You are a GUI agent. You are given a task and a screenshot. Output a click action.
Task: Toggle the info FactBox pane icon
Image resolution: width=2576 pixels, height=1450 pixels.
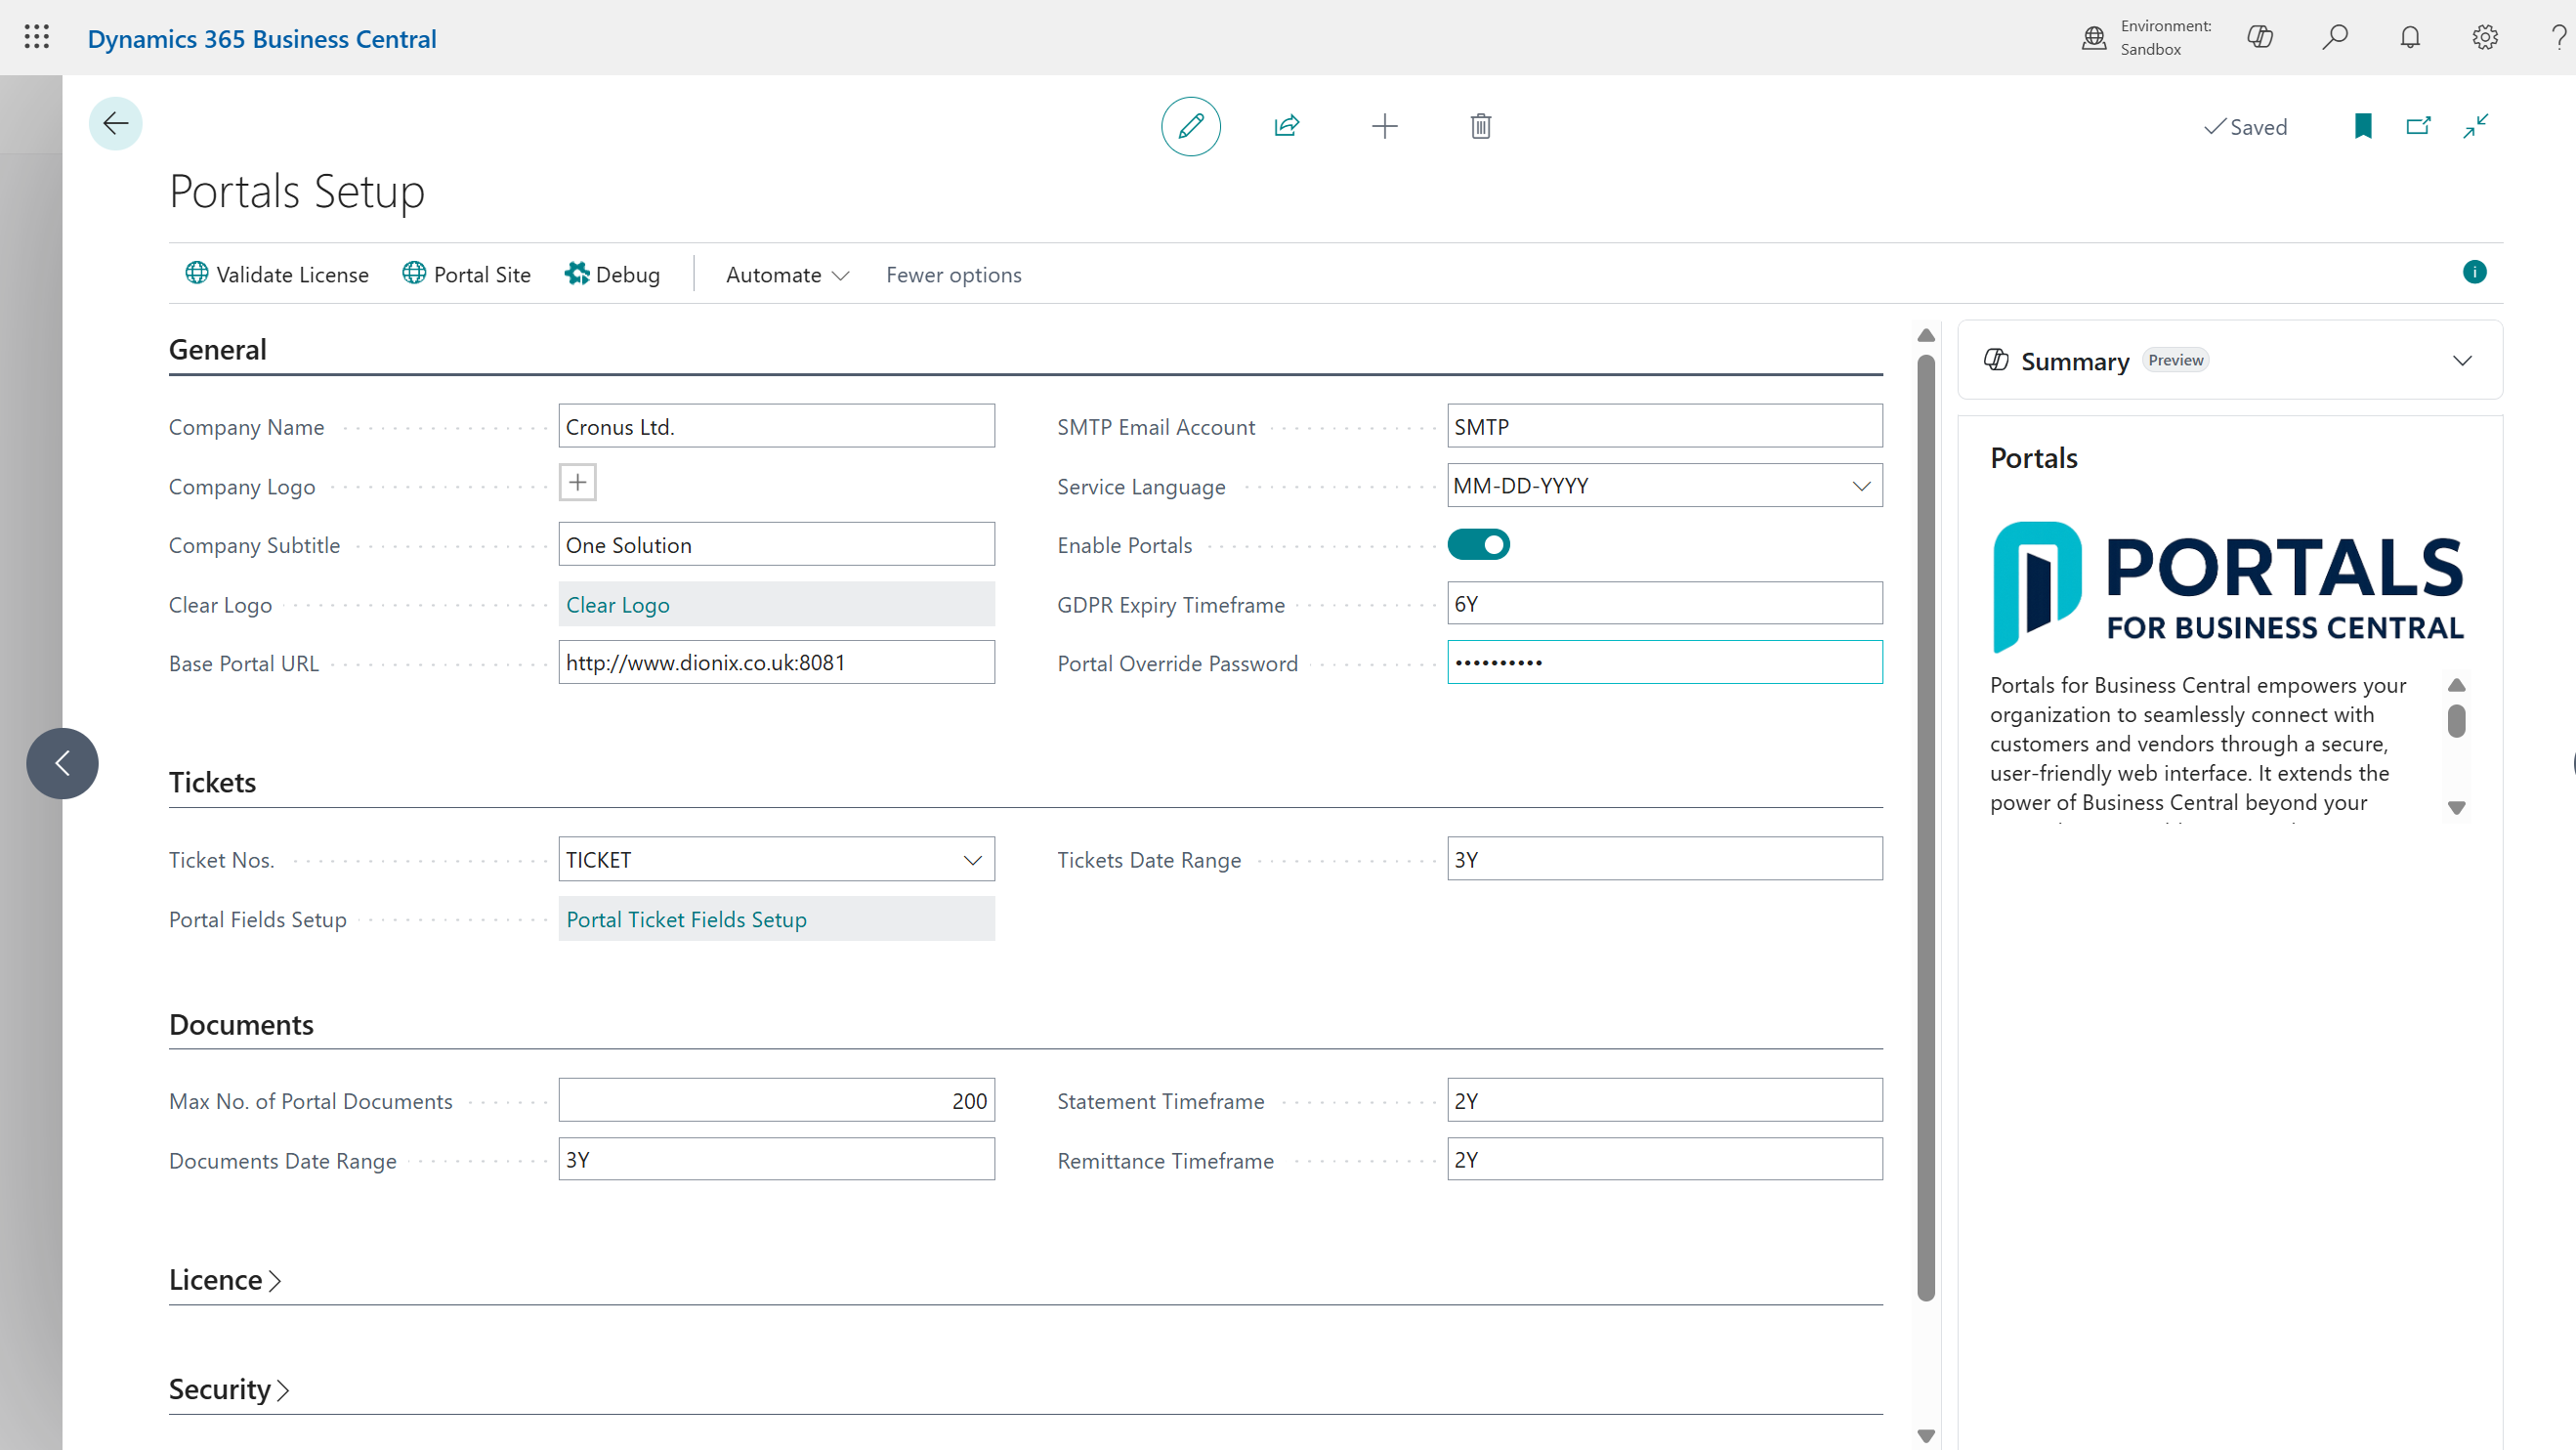coord(2474,272)
